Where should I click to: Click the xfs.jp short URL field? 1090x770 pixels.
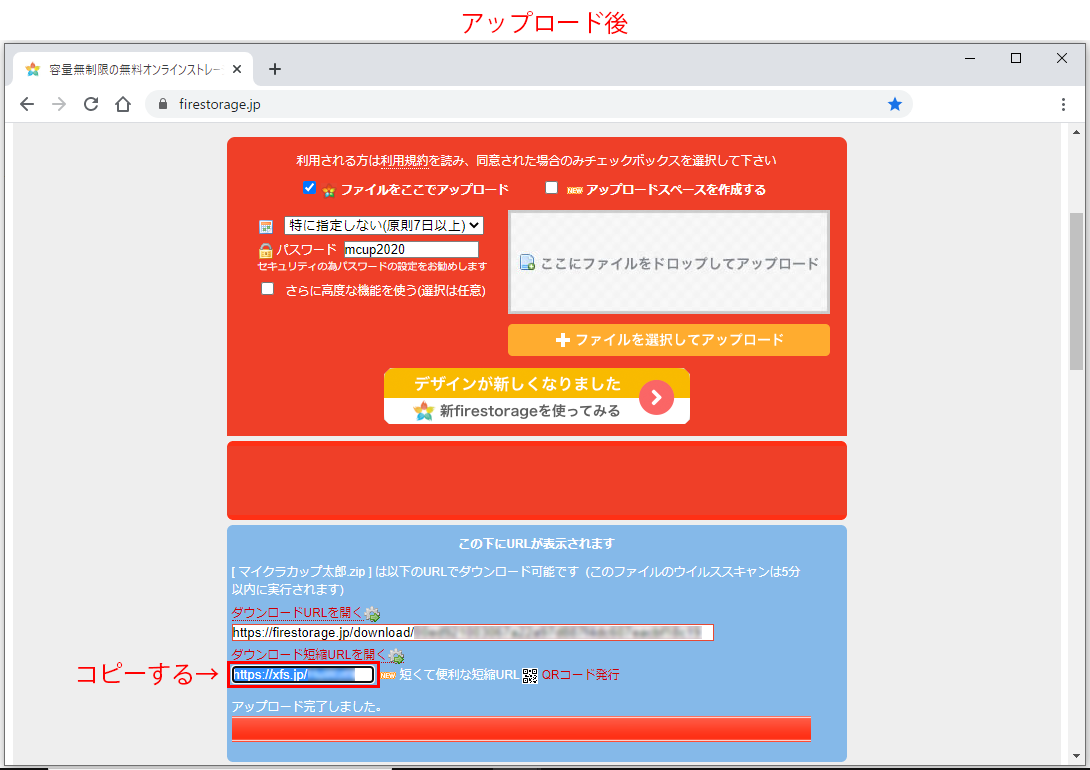(303, 674)
